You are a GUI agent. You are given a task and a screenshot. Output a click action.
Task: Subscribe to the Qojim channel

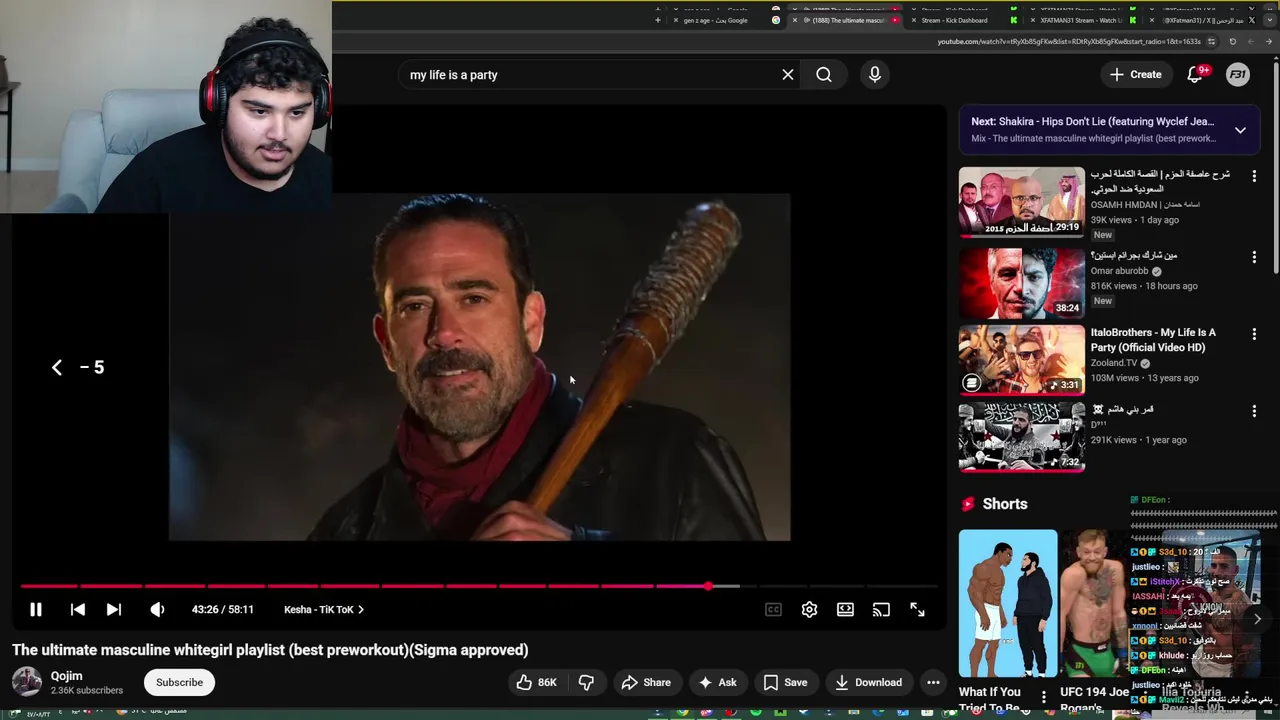pyautogui.click(x=179, y=682)
